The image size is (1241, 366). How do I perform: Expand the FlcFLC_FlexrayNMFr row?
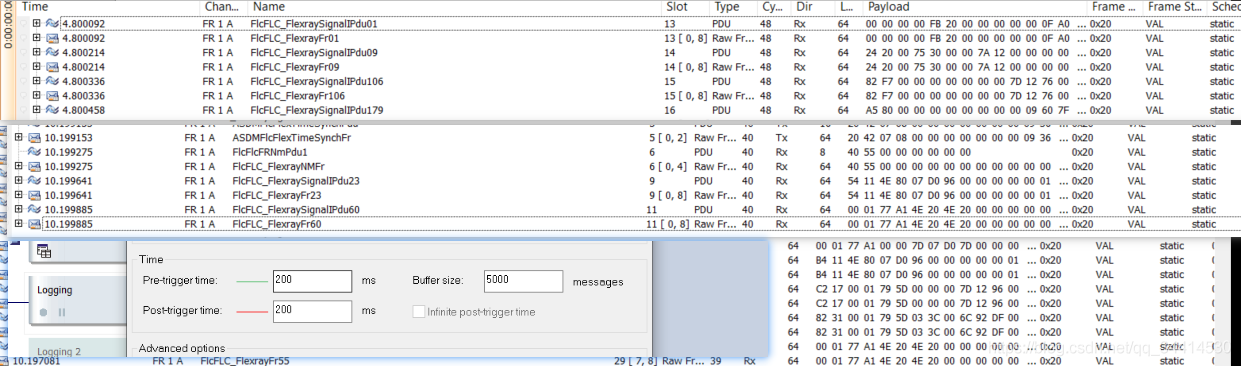(x=18, y=166)
